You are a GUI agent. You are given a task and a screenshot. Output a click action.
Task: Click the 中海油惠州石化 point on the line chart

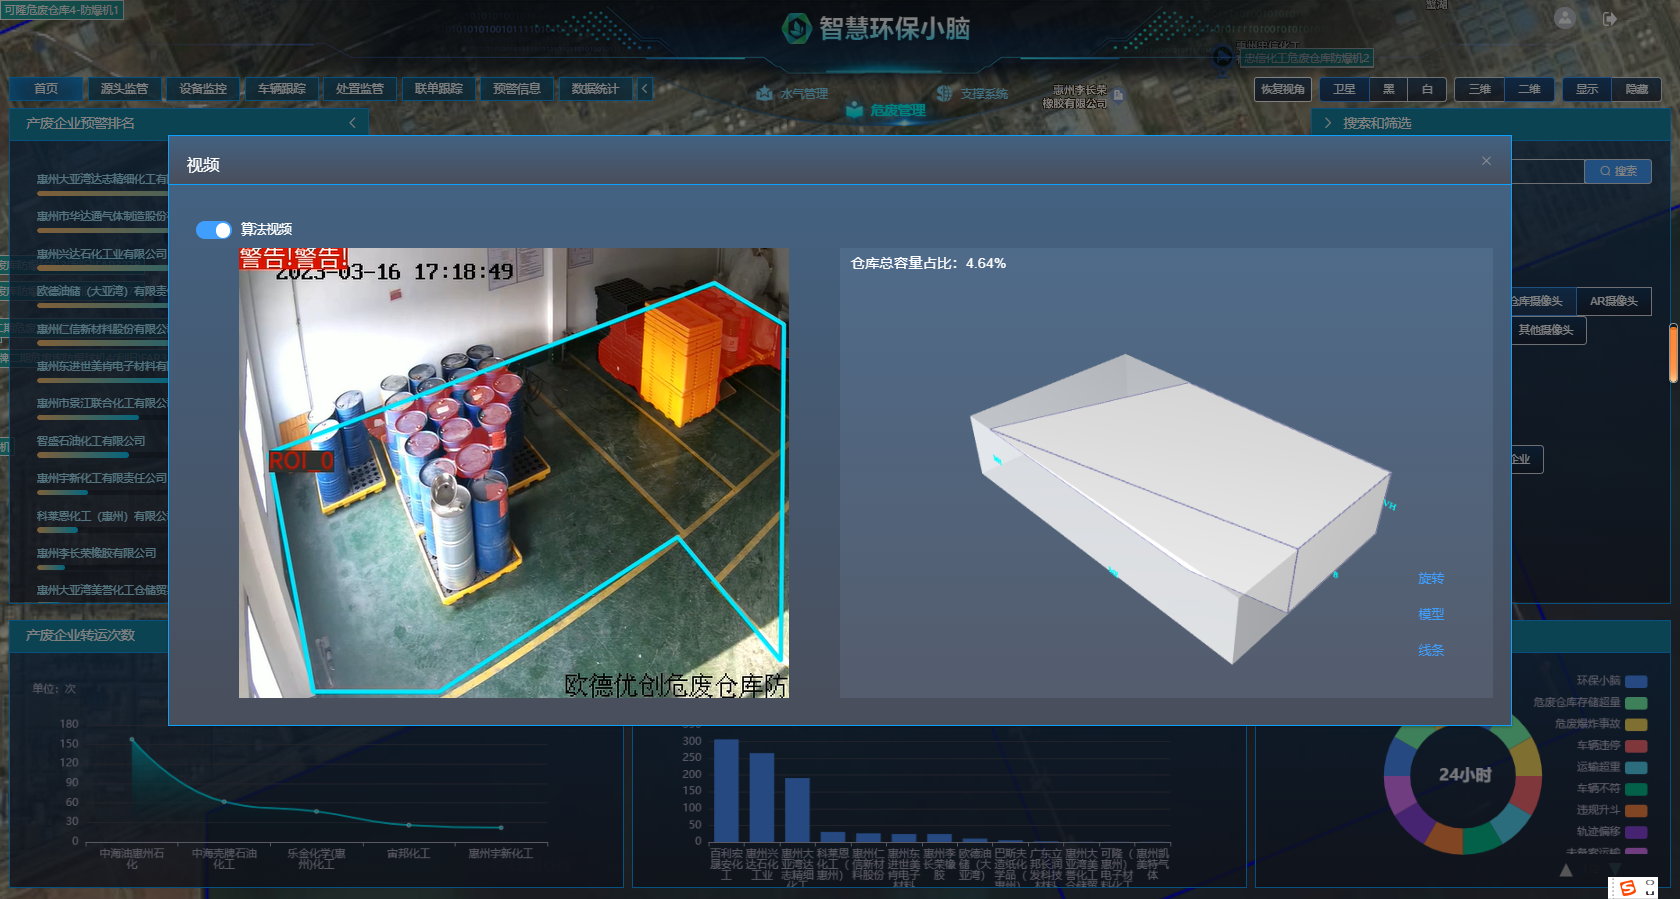[x=132, y=739]
